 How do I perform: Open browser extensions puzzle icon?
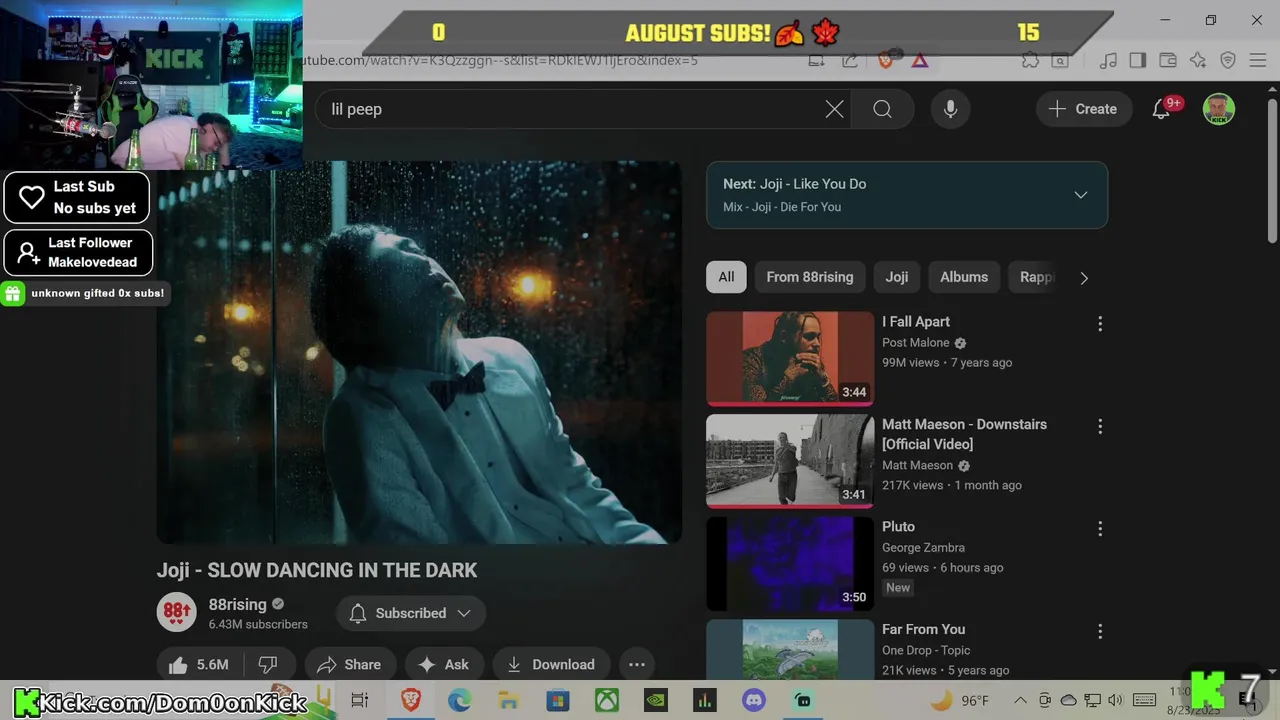tap(1030, 60)
